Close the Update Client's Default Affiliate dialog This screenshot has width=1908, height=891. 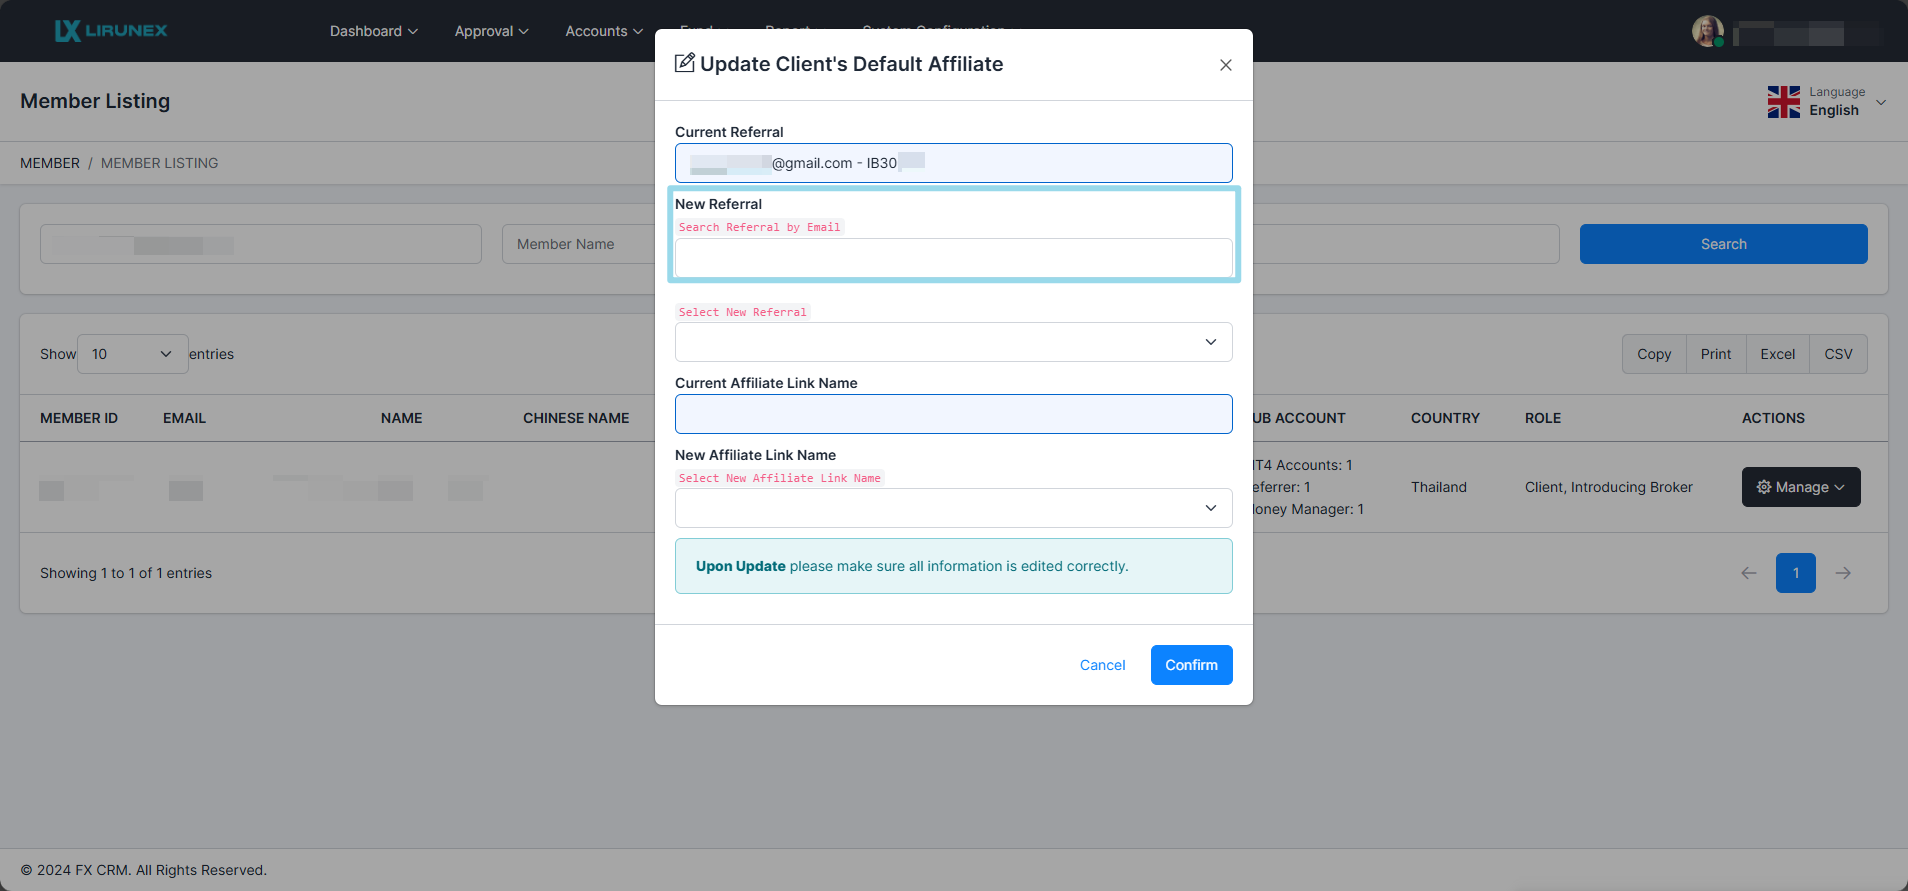tap(1225, 65)
